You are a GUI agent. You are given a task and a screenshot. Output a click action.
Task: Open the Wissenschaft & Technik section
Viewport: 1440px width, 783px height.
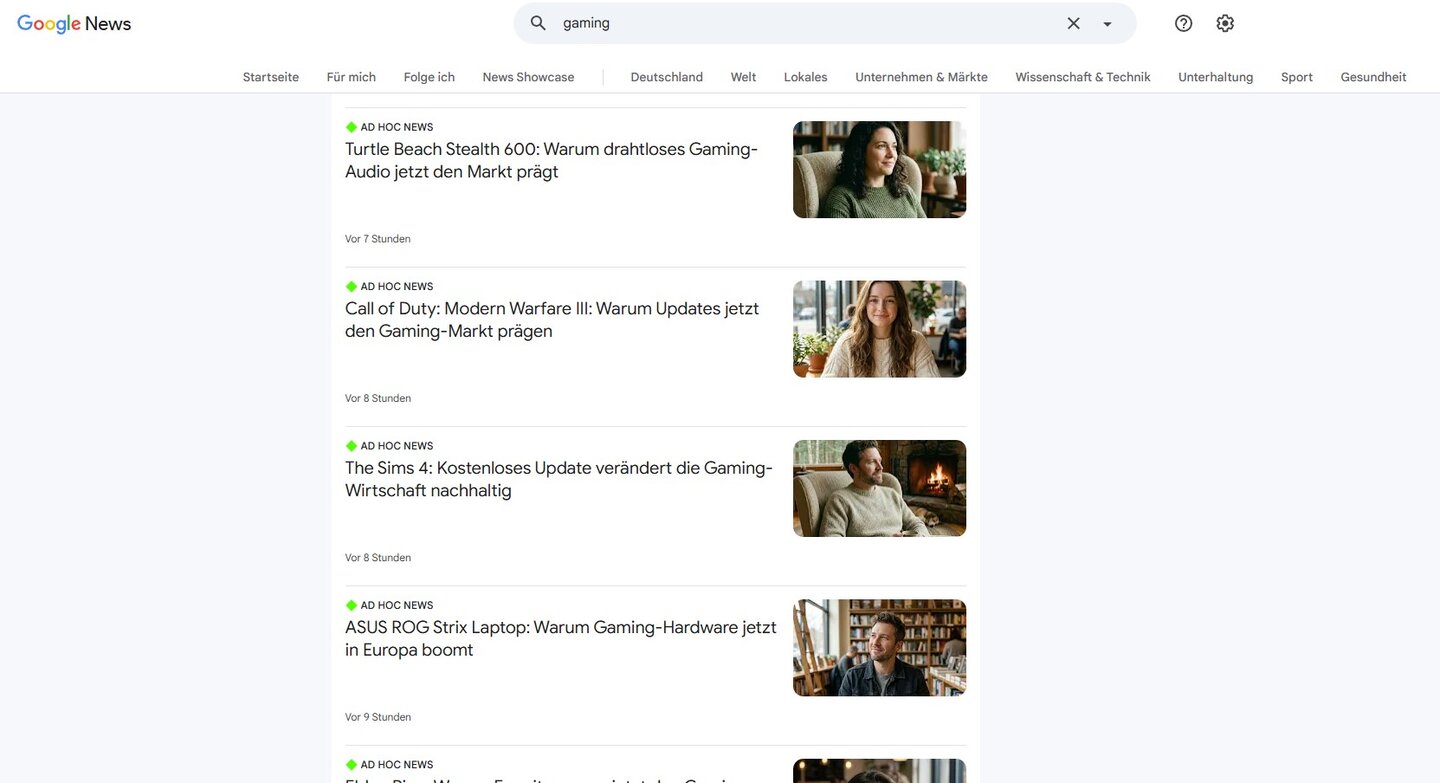pos(1082,77)
